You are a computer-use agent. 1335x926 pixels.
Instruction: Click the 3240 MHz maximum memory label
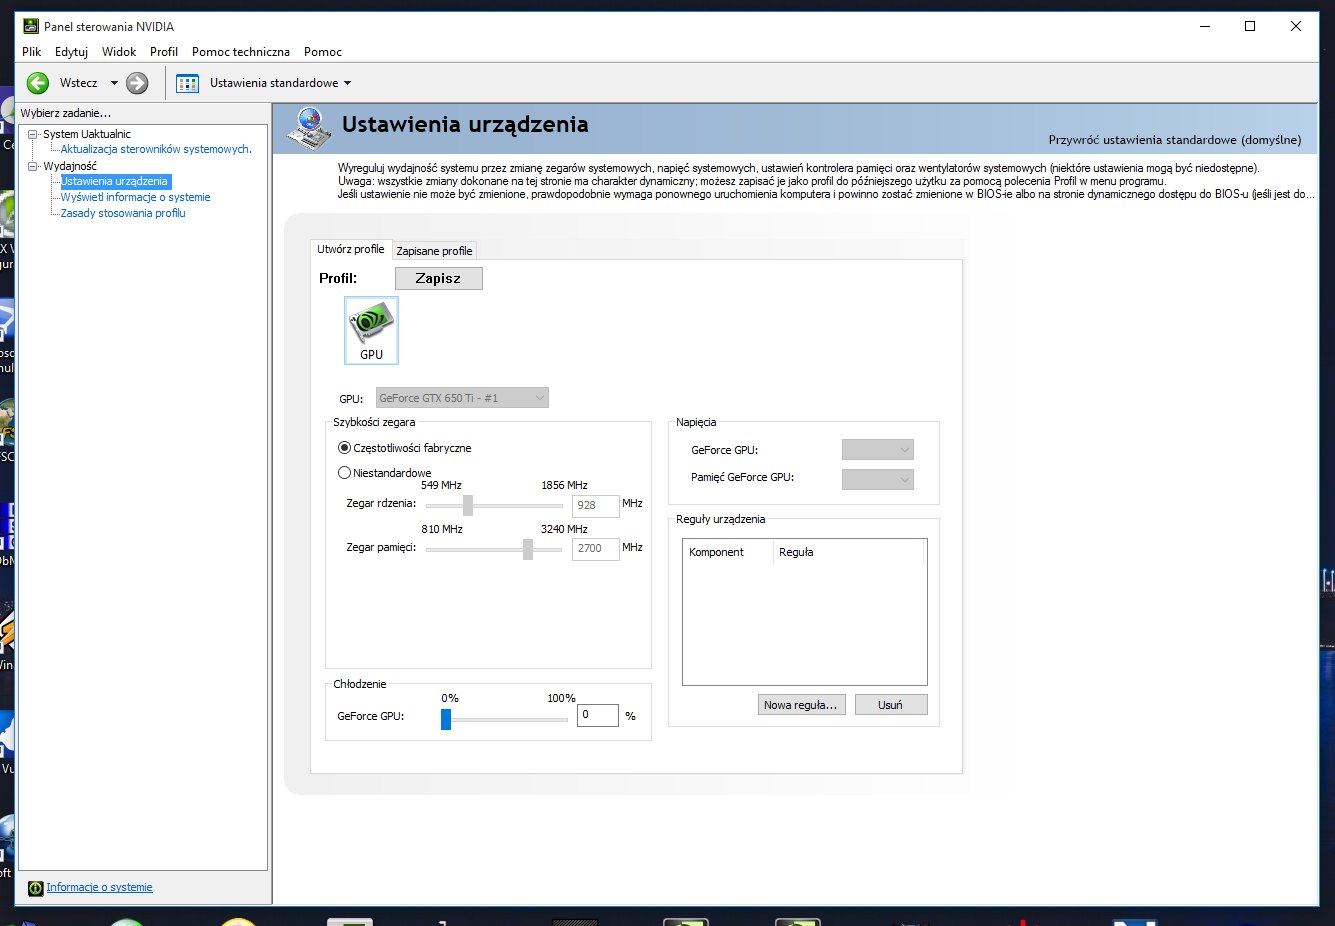coord(564,530)
